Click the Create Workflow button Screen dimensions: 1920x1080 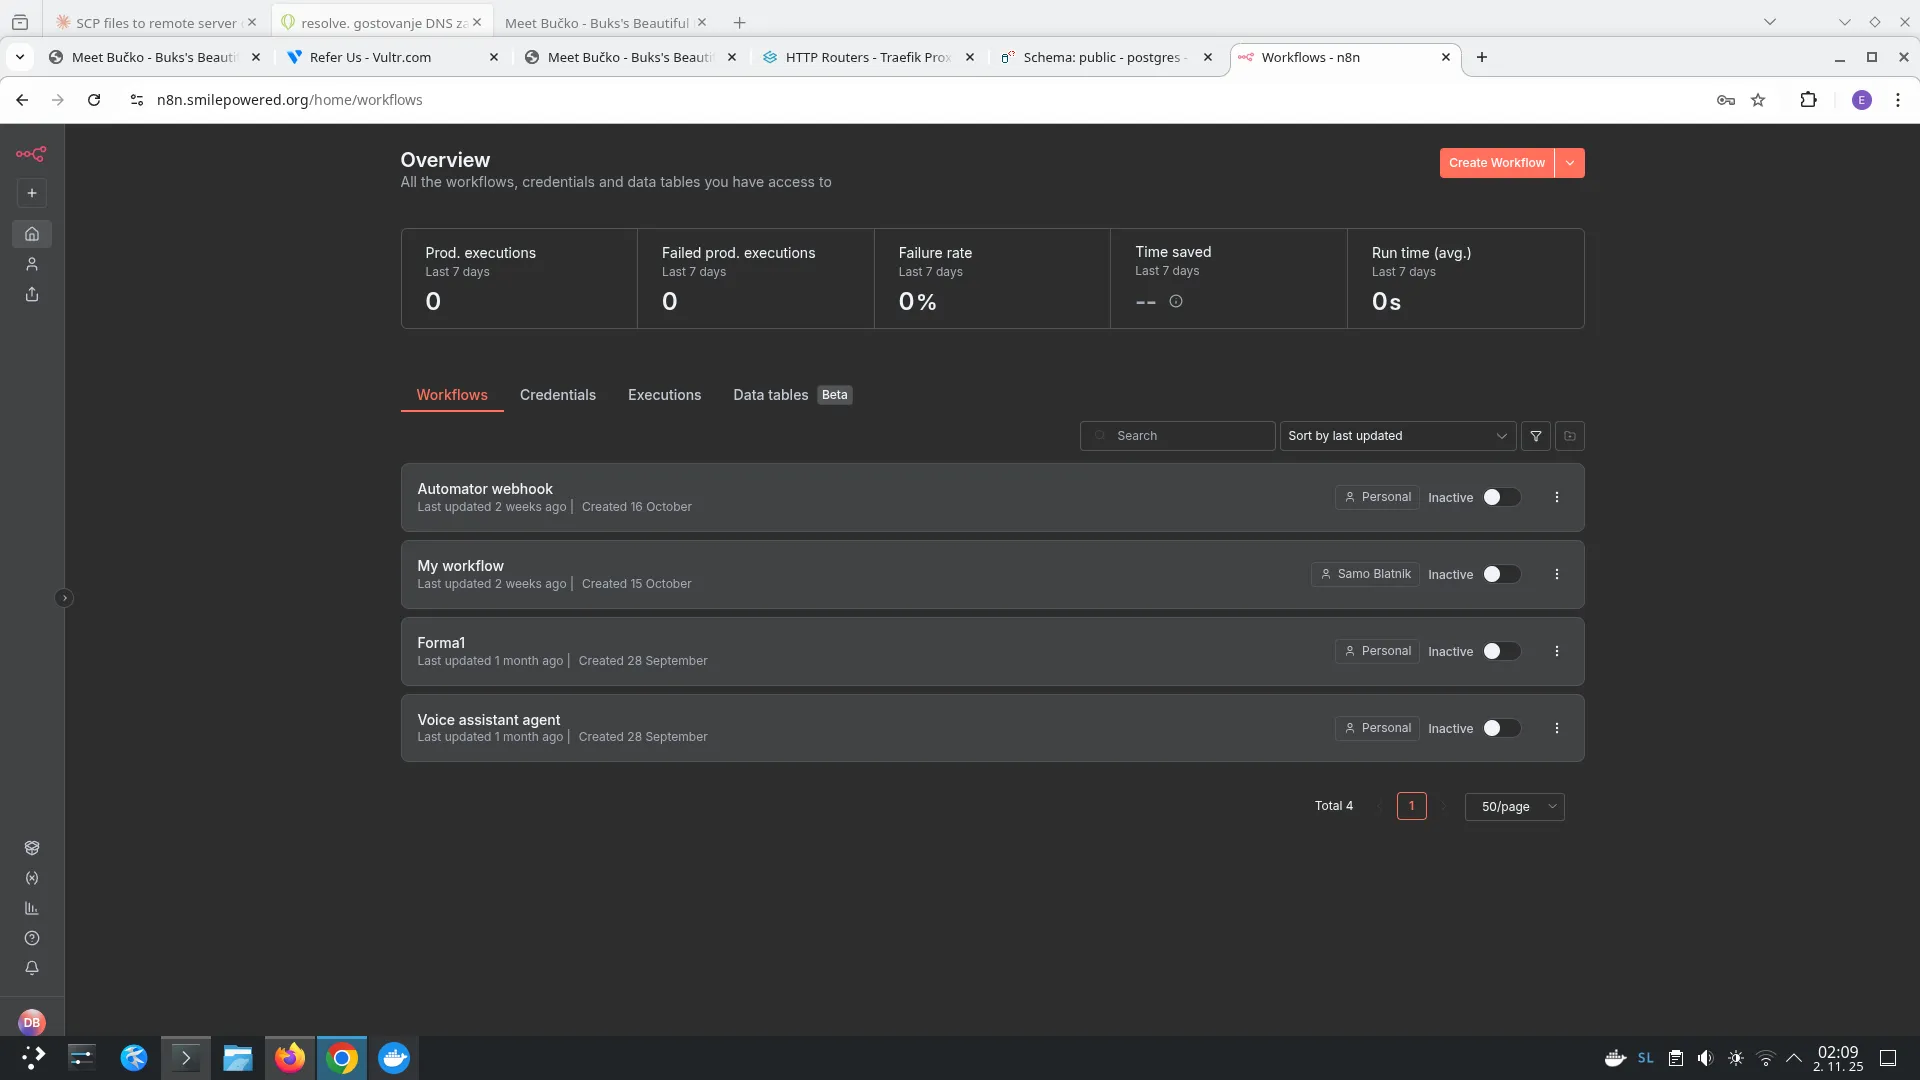coord(1496,163)
